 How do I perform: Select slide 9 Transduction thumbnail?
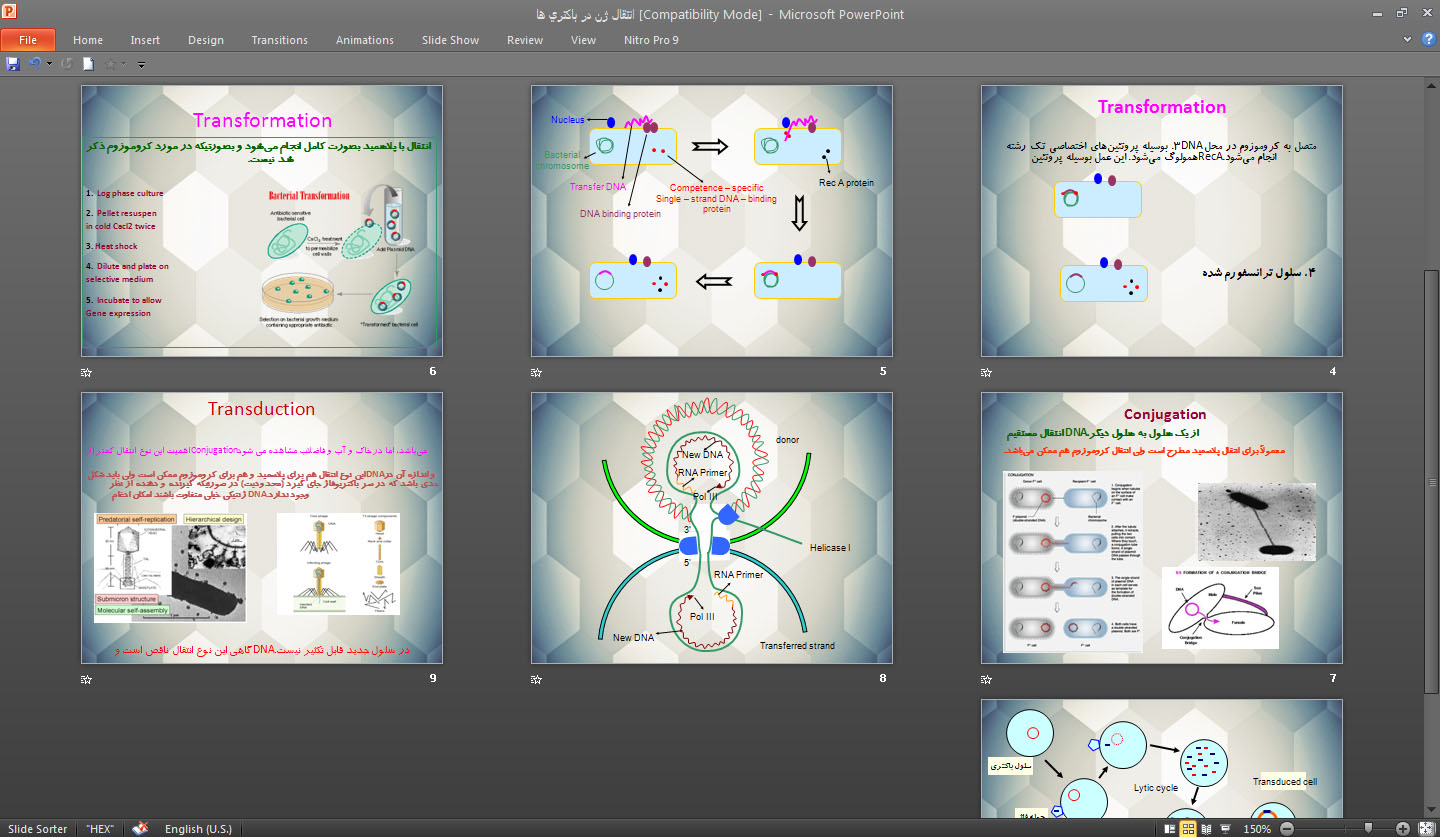[x=262, y=528]
